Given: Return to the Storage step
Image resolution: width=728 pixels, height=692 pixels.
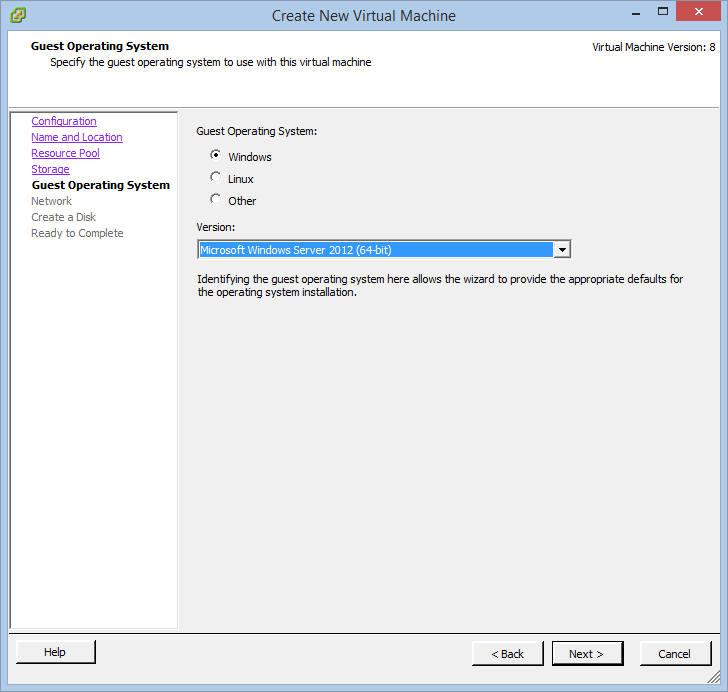Looking at the screenshot, I should [50, 169].
